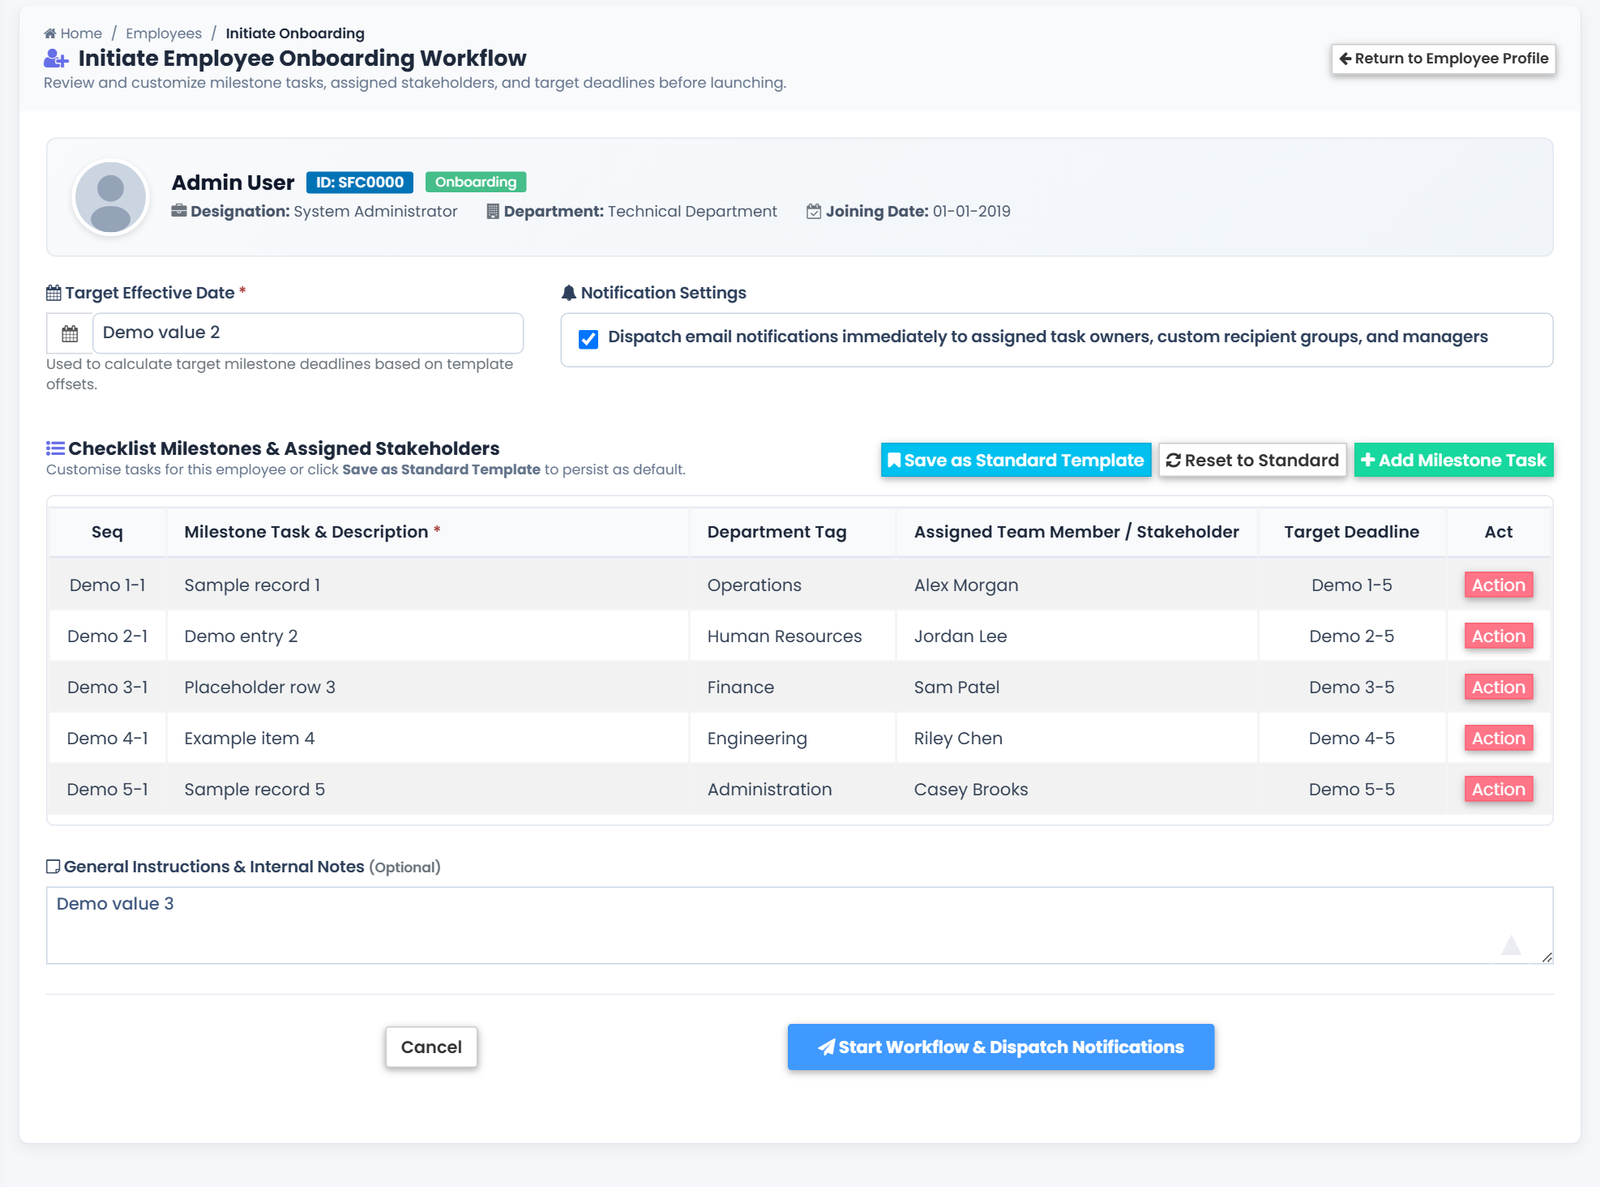Click Start Workflow & Dispatch Notifications
The width and height of the screenshot is (1600, 1187).
pyautogui.click(x=1001, y=1047)
